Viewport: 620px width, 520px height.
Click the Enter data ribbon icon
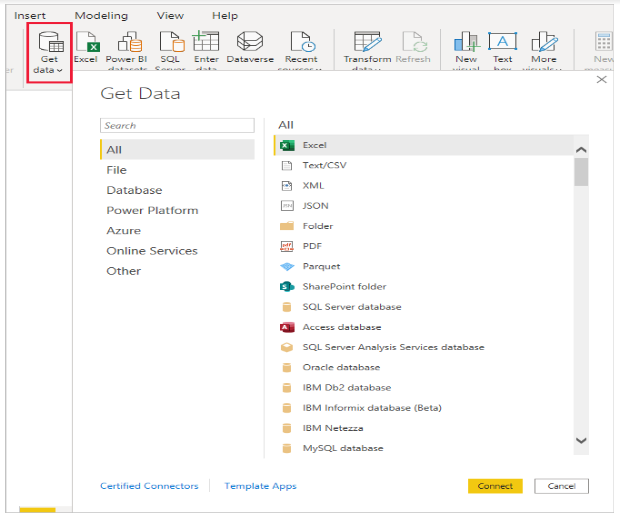click(206, 42)
